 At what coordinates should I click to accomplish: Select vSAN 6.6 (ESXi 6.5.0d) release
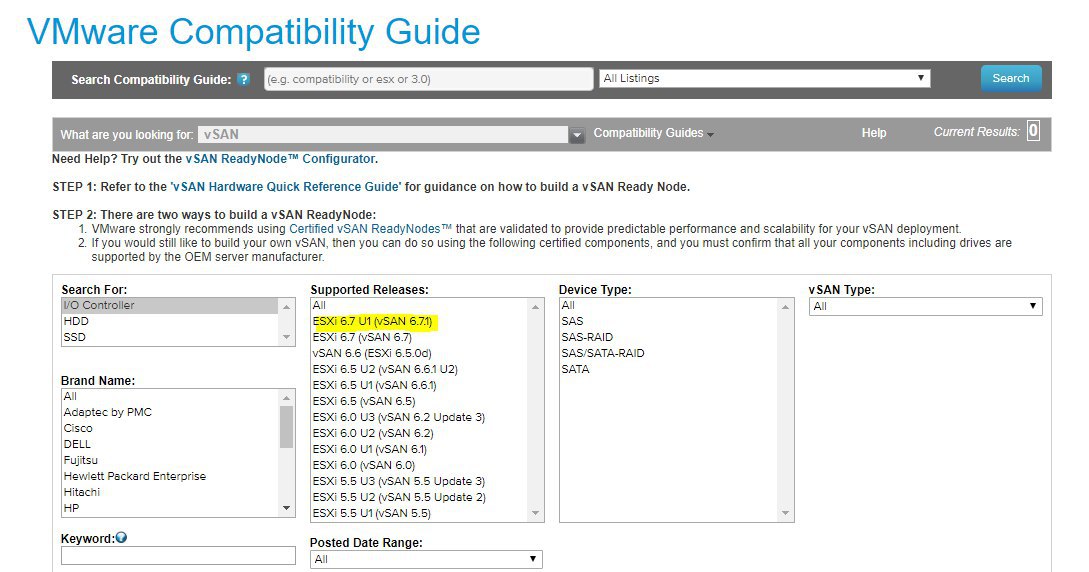coord(419,353)
